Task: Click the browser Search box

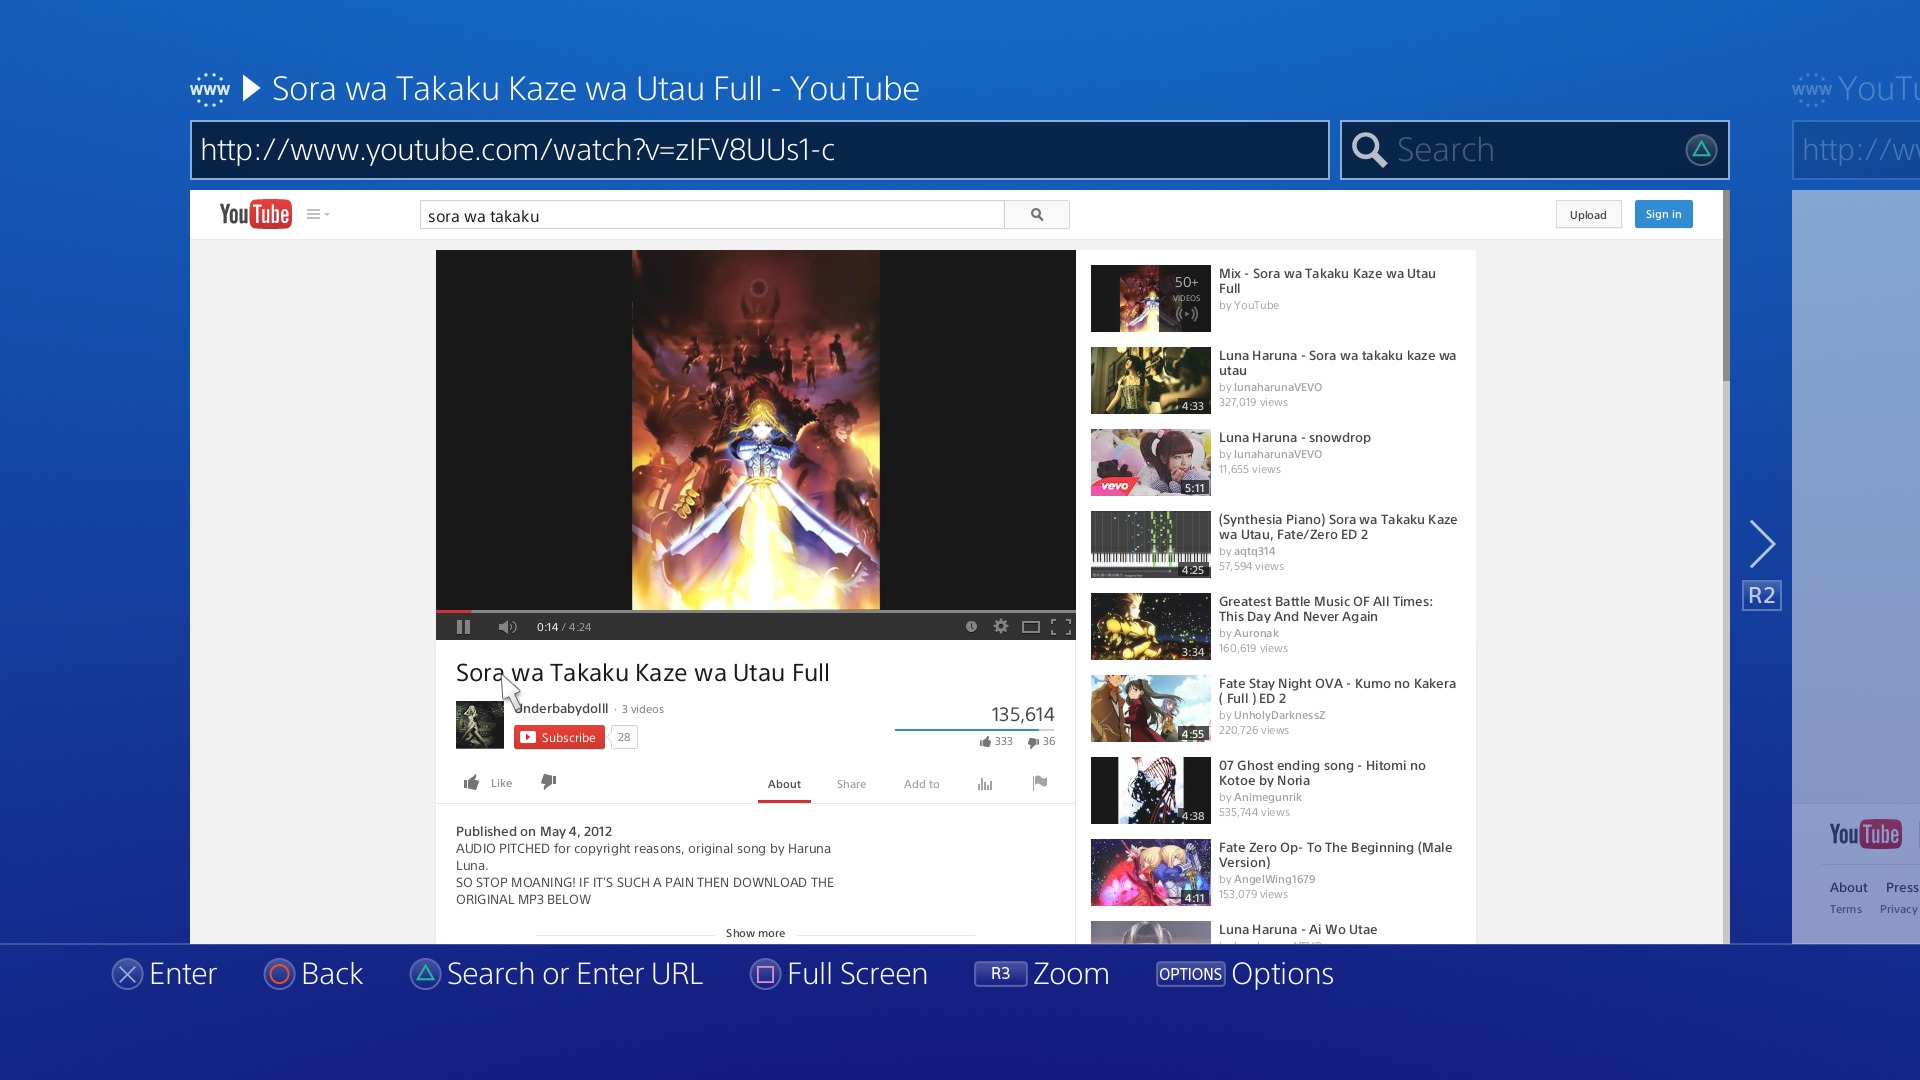Action: (1535, 150)
